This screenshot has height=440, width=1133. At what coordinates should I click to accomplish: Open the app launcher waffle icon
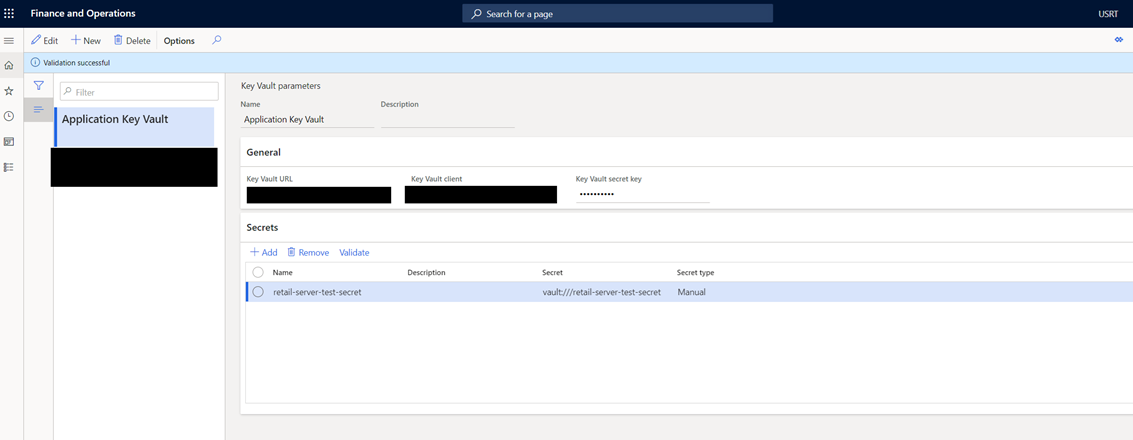pos(10,14)
